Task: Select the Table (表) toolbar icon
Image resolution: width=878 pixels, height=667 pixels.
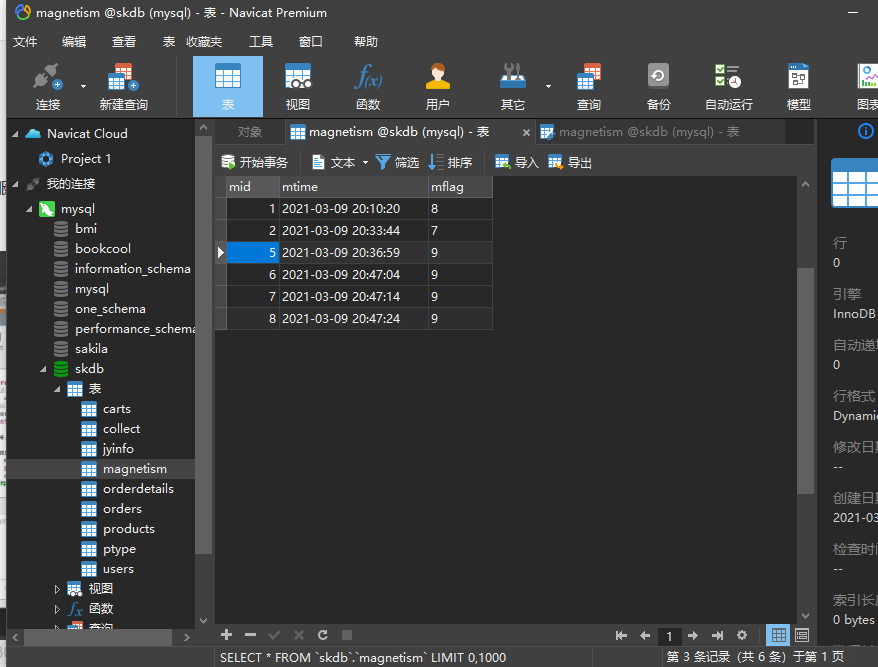Action: [x=228, y=87]
